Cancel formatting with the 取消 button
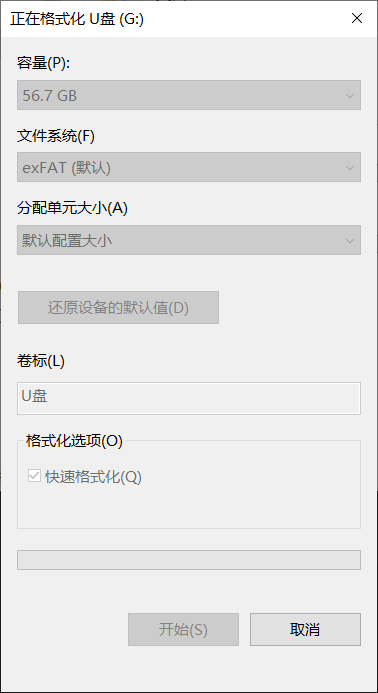 tap(305, 629)
